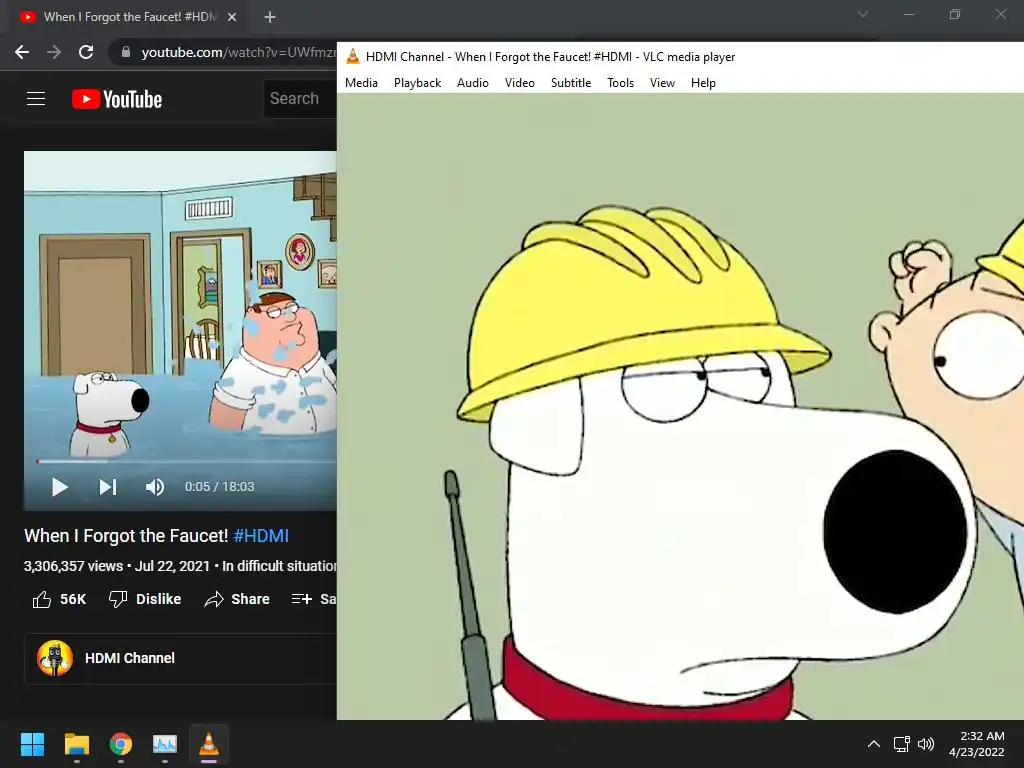This screenshot has width=1024, height=768.
Task: Skip to next YouTube video
Action: (108, 487)
